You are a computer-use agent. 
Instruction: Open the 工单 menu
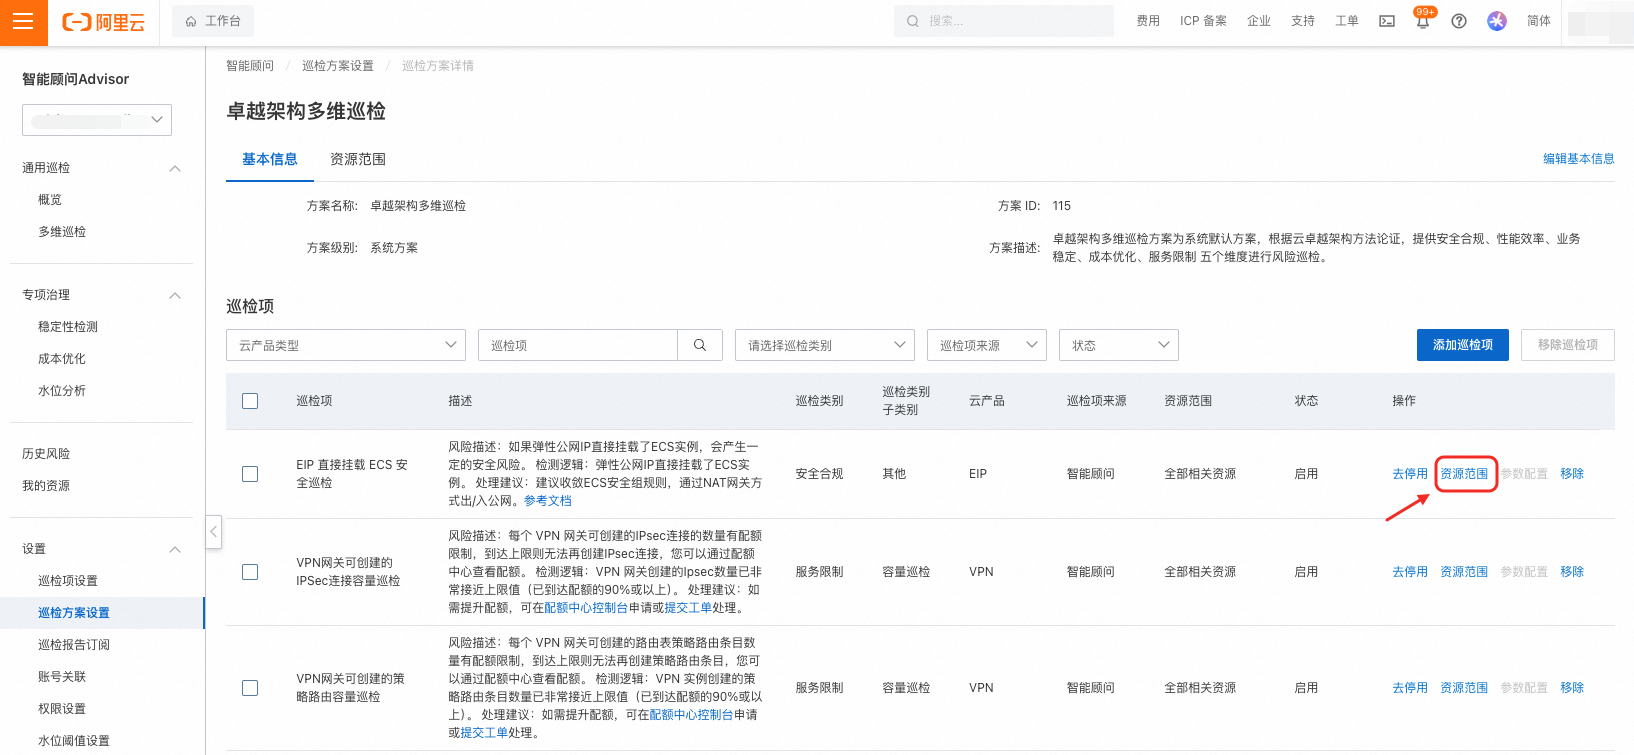coord(1347,21)
